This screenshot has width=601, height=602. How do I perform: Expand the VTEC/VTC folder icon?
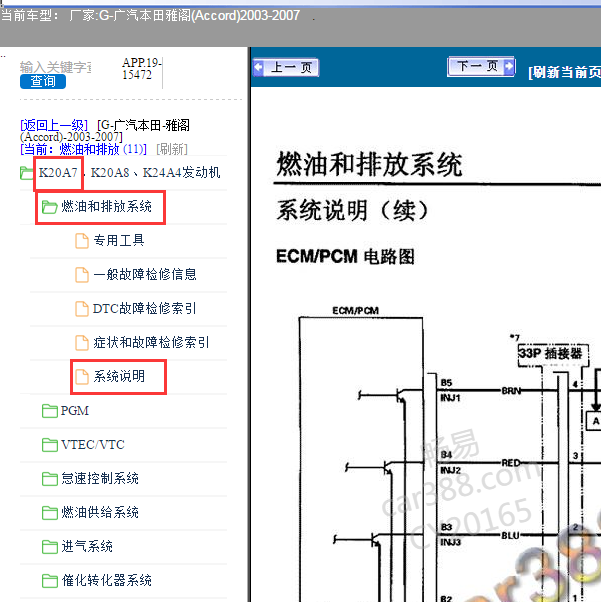pyautogui.click(x=50, y=445)
